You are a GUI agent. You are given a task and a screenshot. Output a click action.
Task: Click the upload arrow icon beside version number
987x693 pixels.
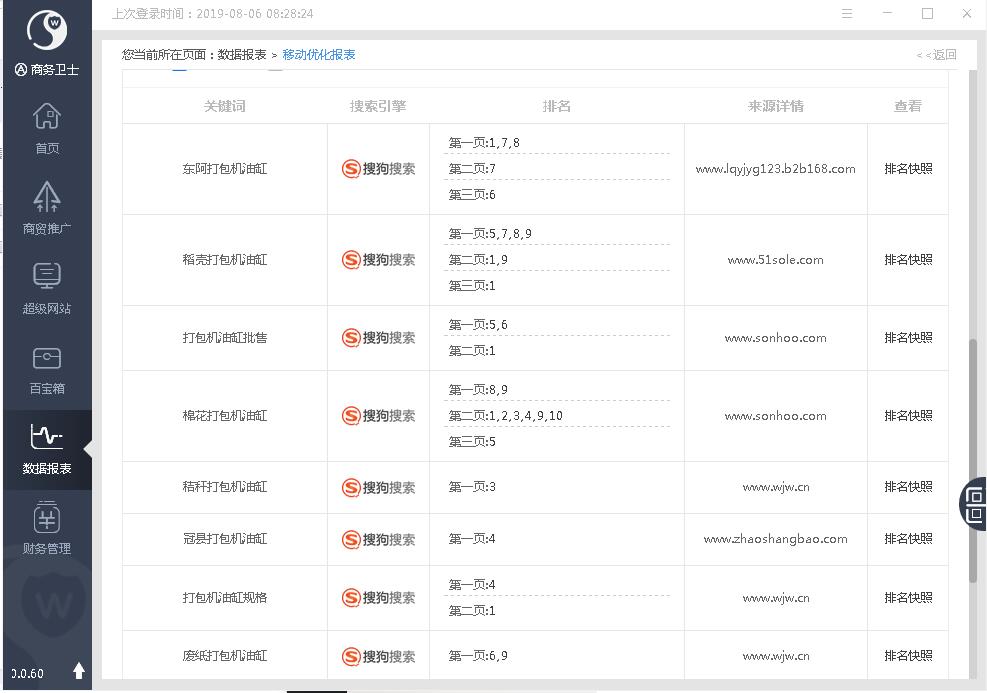click(79, 671)
